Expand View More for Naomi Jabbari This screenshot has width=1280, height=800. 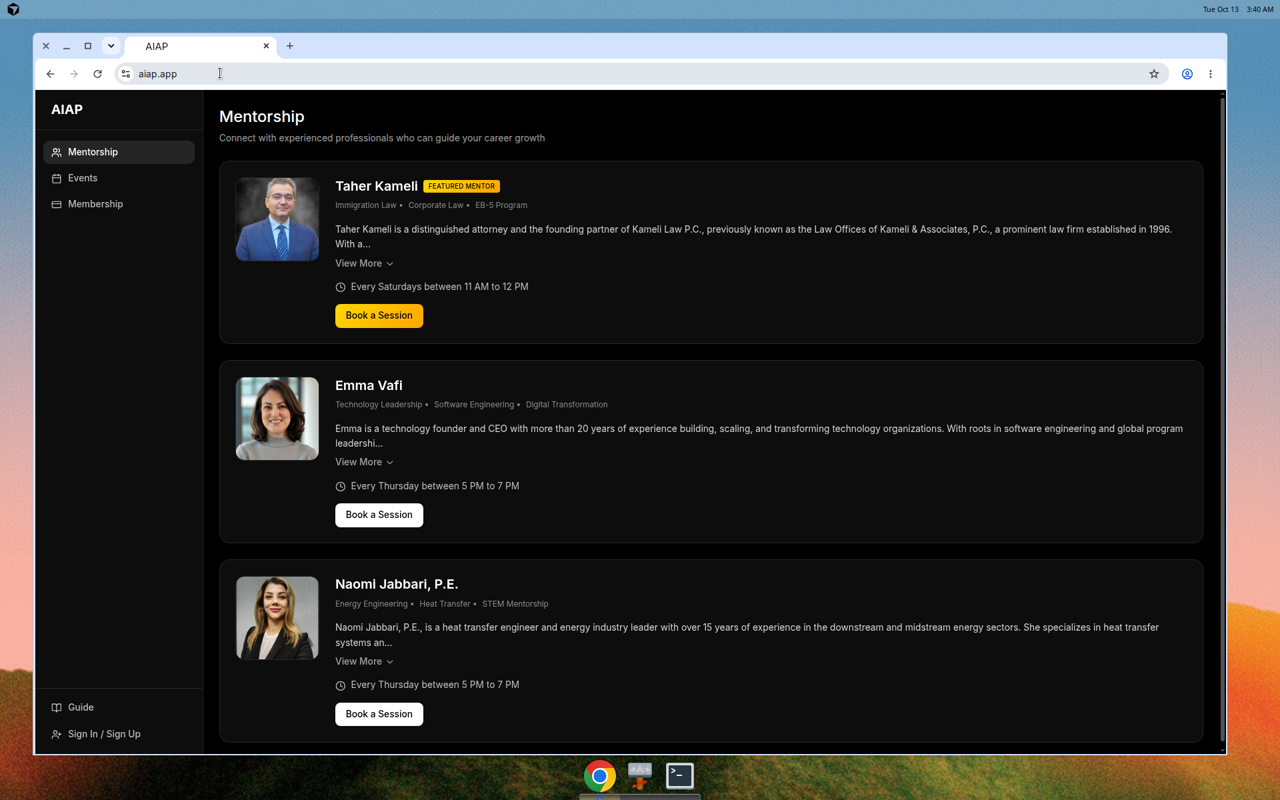click(364, 662)
